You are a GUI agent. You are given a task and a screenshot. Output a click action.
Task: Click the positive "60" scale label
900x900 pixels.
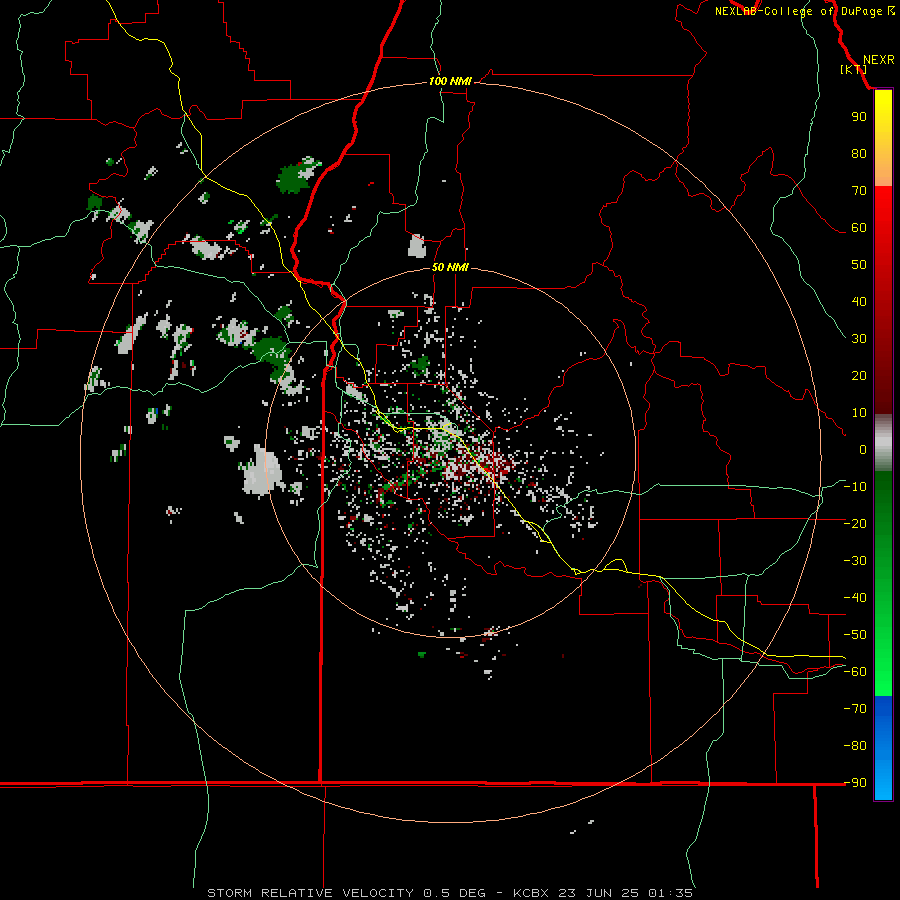859,228
